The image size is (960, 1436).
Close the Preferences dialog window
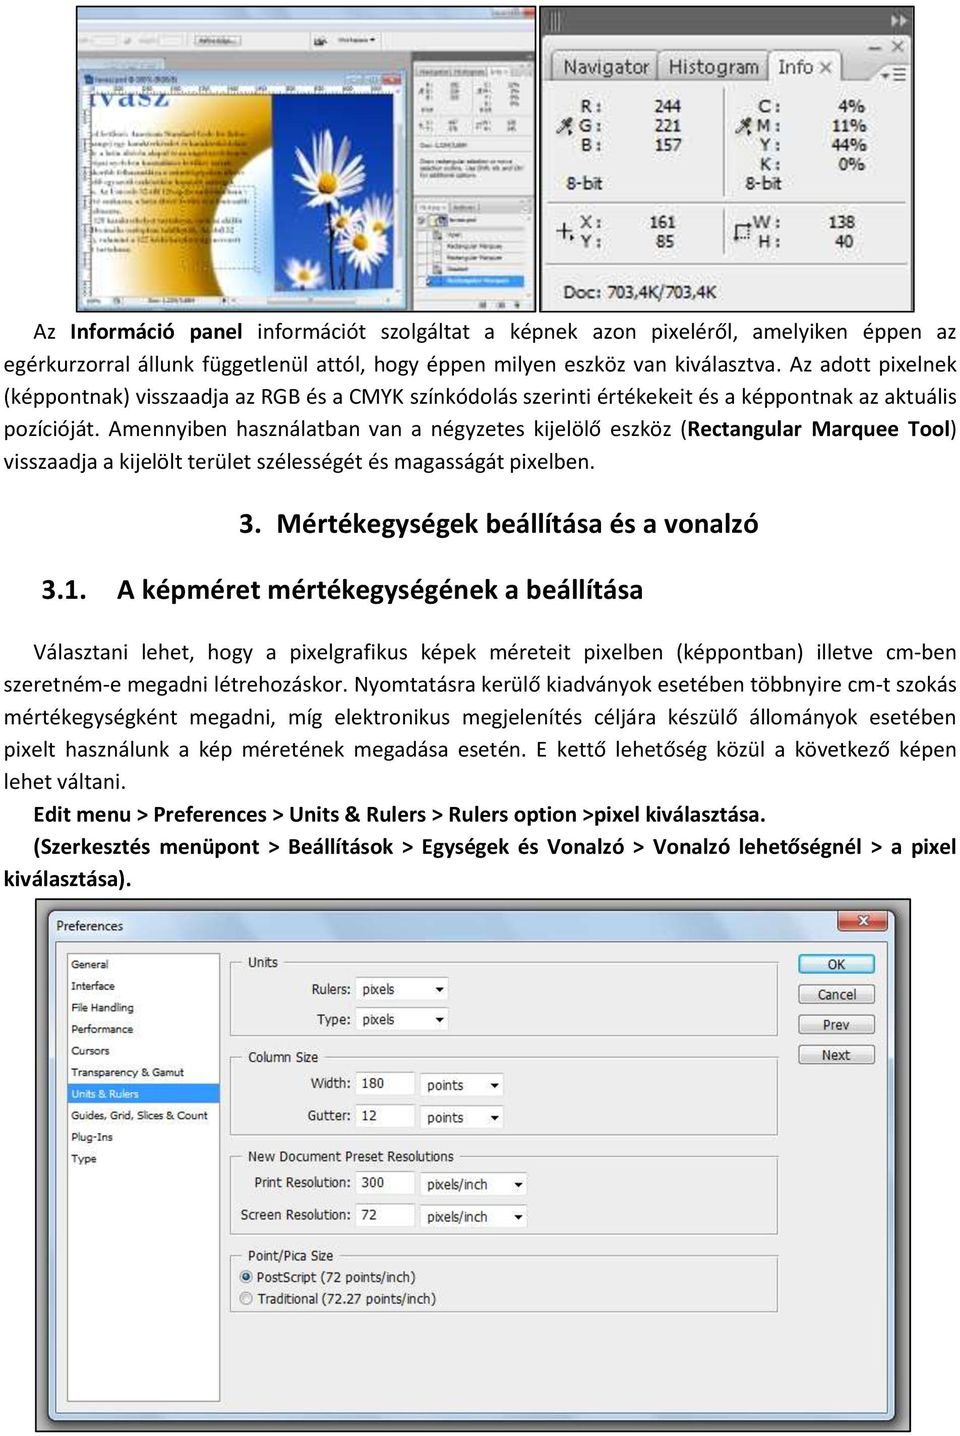click(x=863, y=920)
